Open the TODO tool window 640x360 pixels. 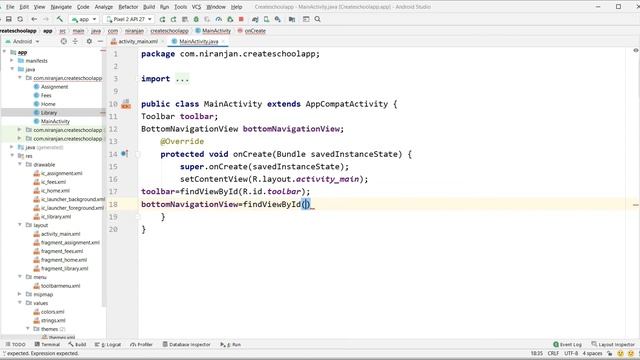pos(15,344)
